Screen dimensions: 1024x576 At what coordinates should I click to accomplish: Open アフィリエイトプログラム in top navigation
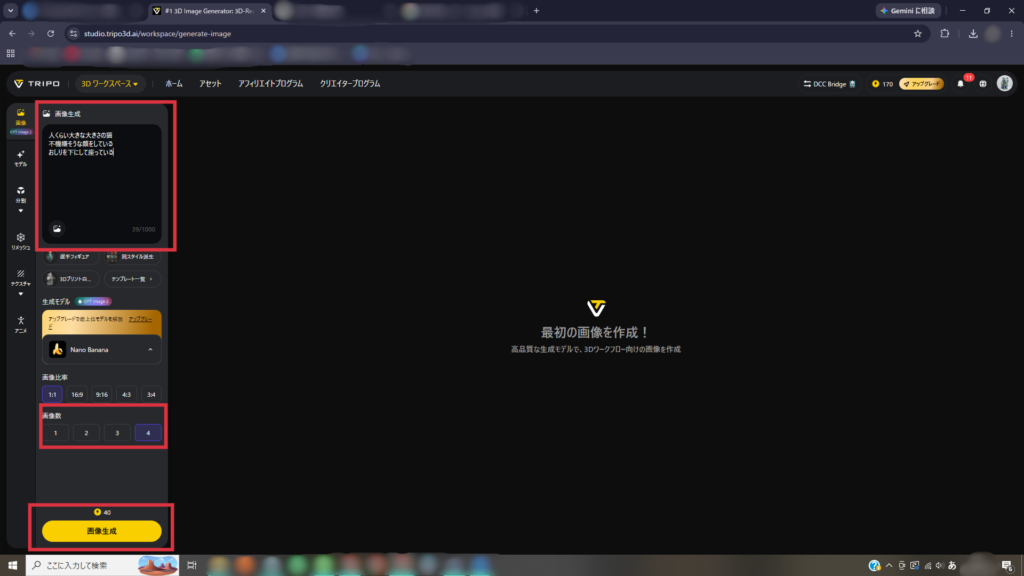click(270, 84)
